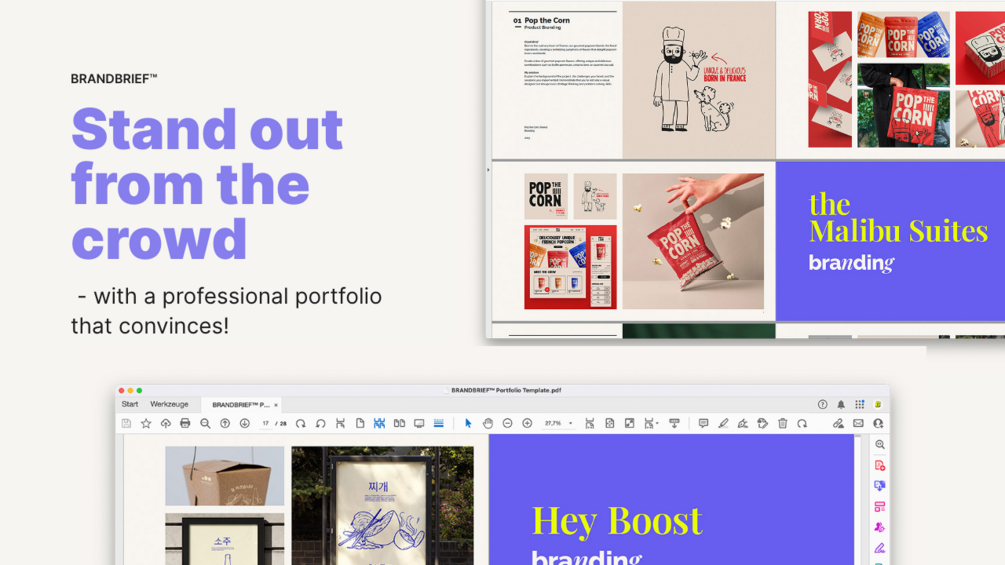Open the Start tab
The width and height of the screenshot is (1005, 565).
point(129,404)
